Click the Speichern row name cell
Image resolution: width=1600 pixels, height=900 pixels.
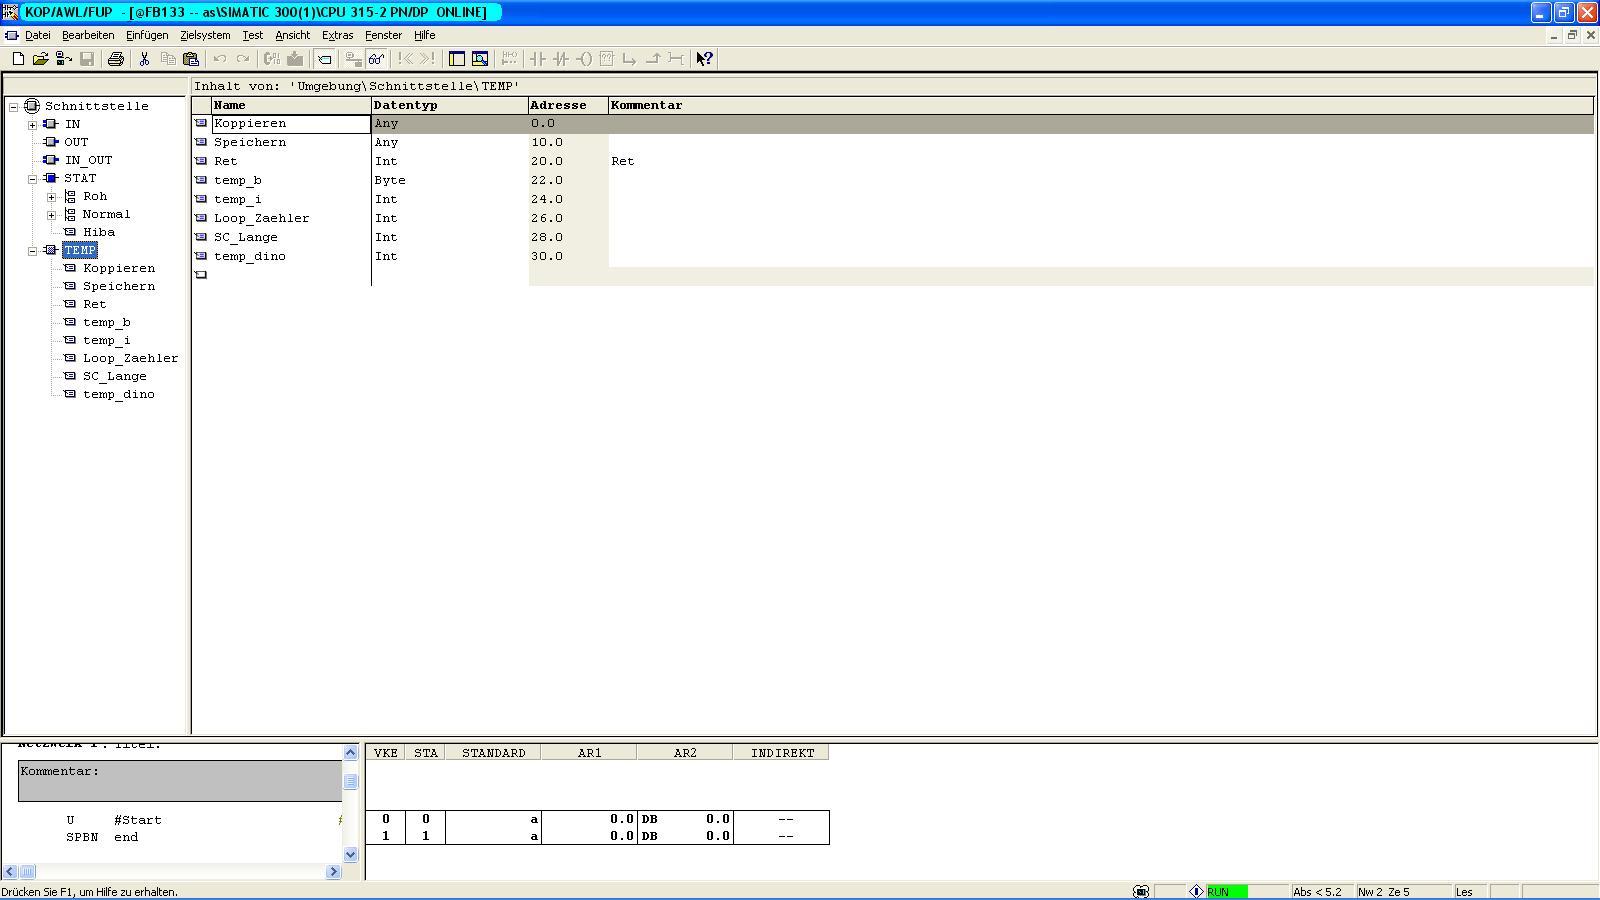click(291, 142)
